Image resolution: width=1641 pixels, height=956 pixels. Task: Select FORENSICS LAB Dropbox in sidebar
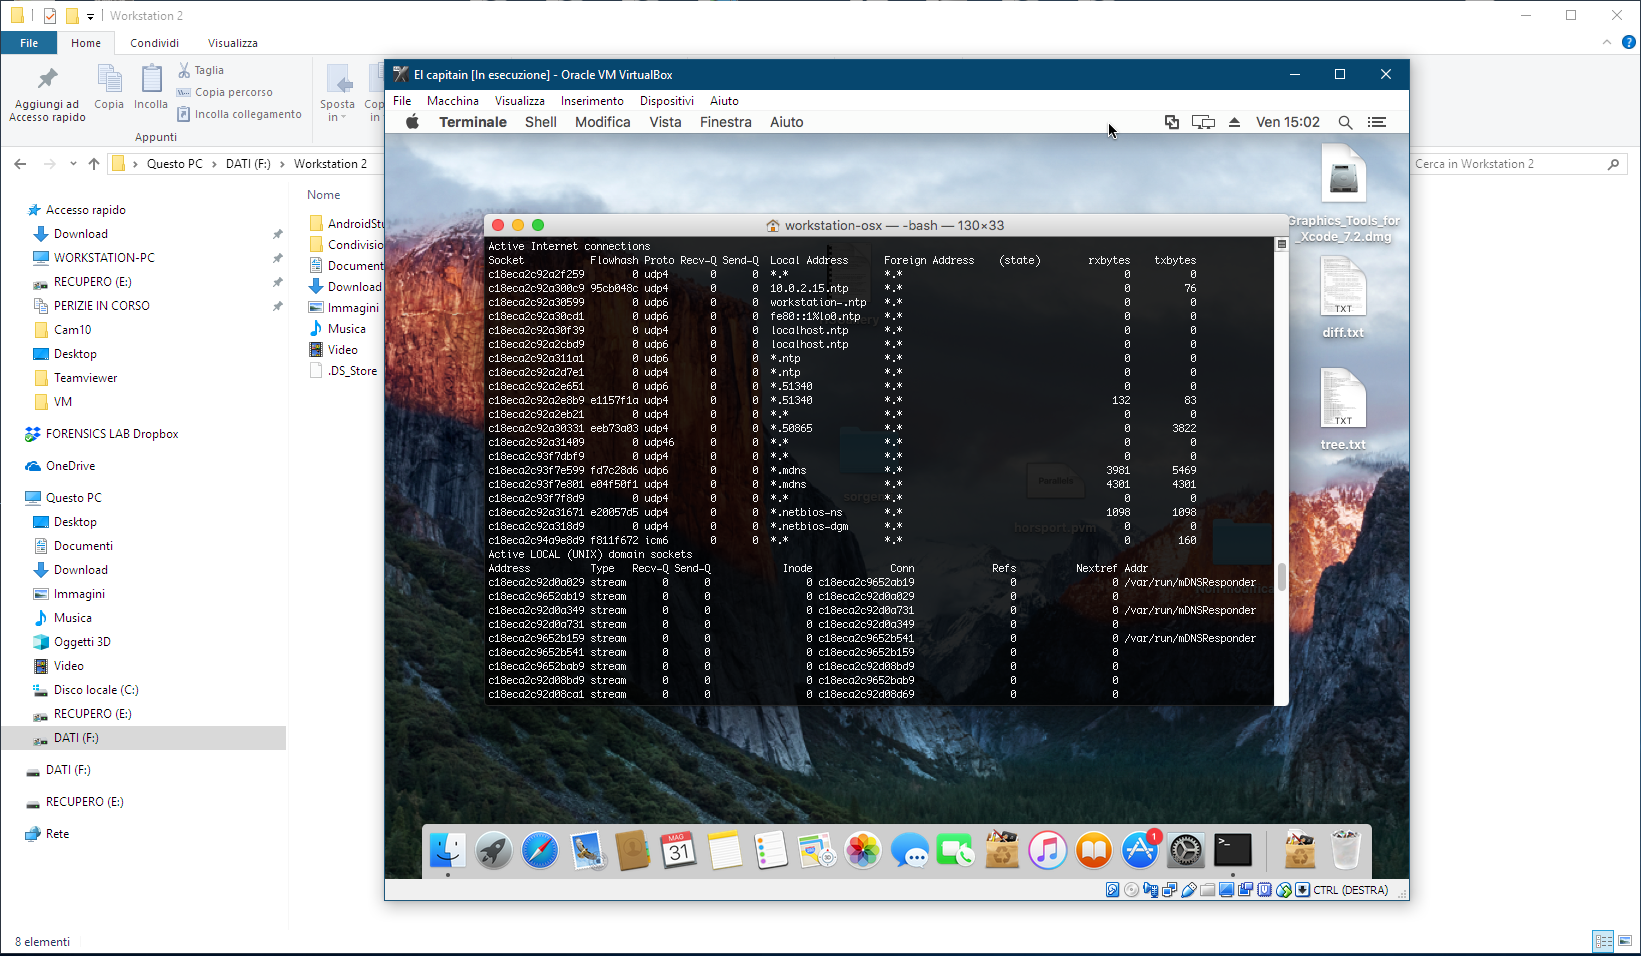click(112, 434)
